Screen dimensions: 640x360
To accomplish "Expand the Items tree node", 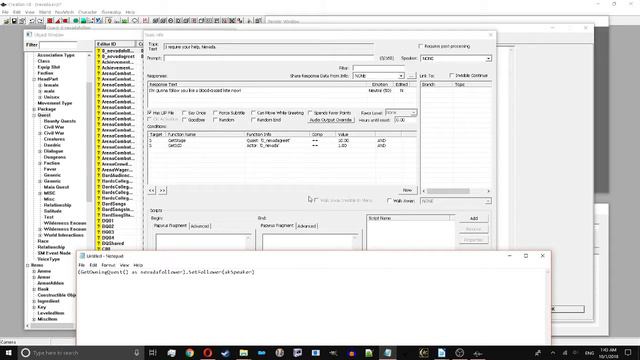I will [28, 265].
